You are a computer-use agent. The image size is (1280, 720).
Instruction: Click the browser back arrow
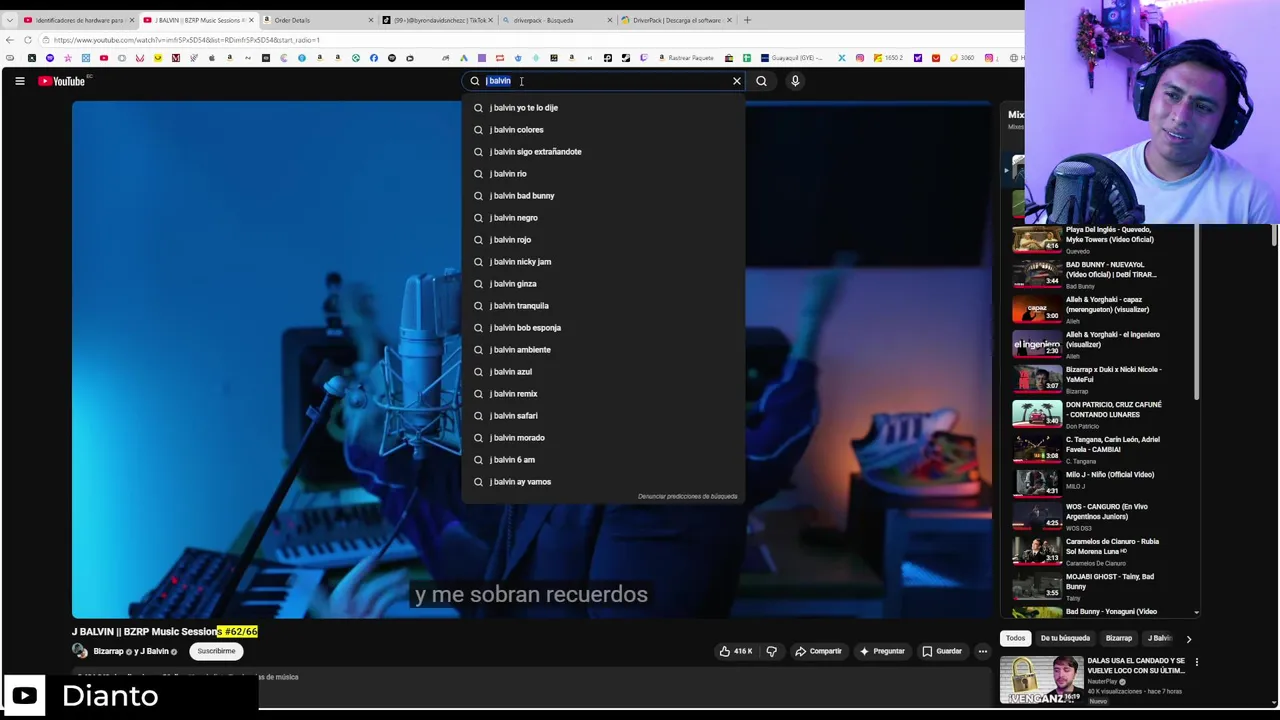click(10, 40)
